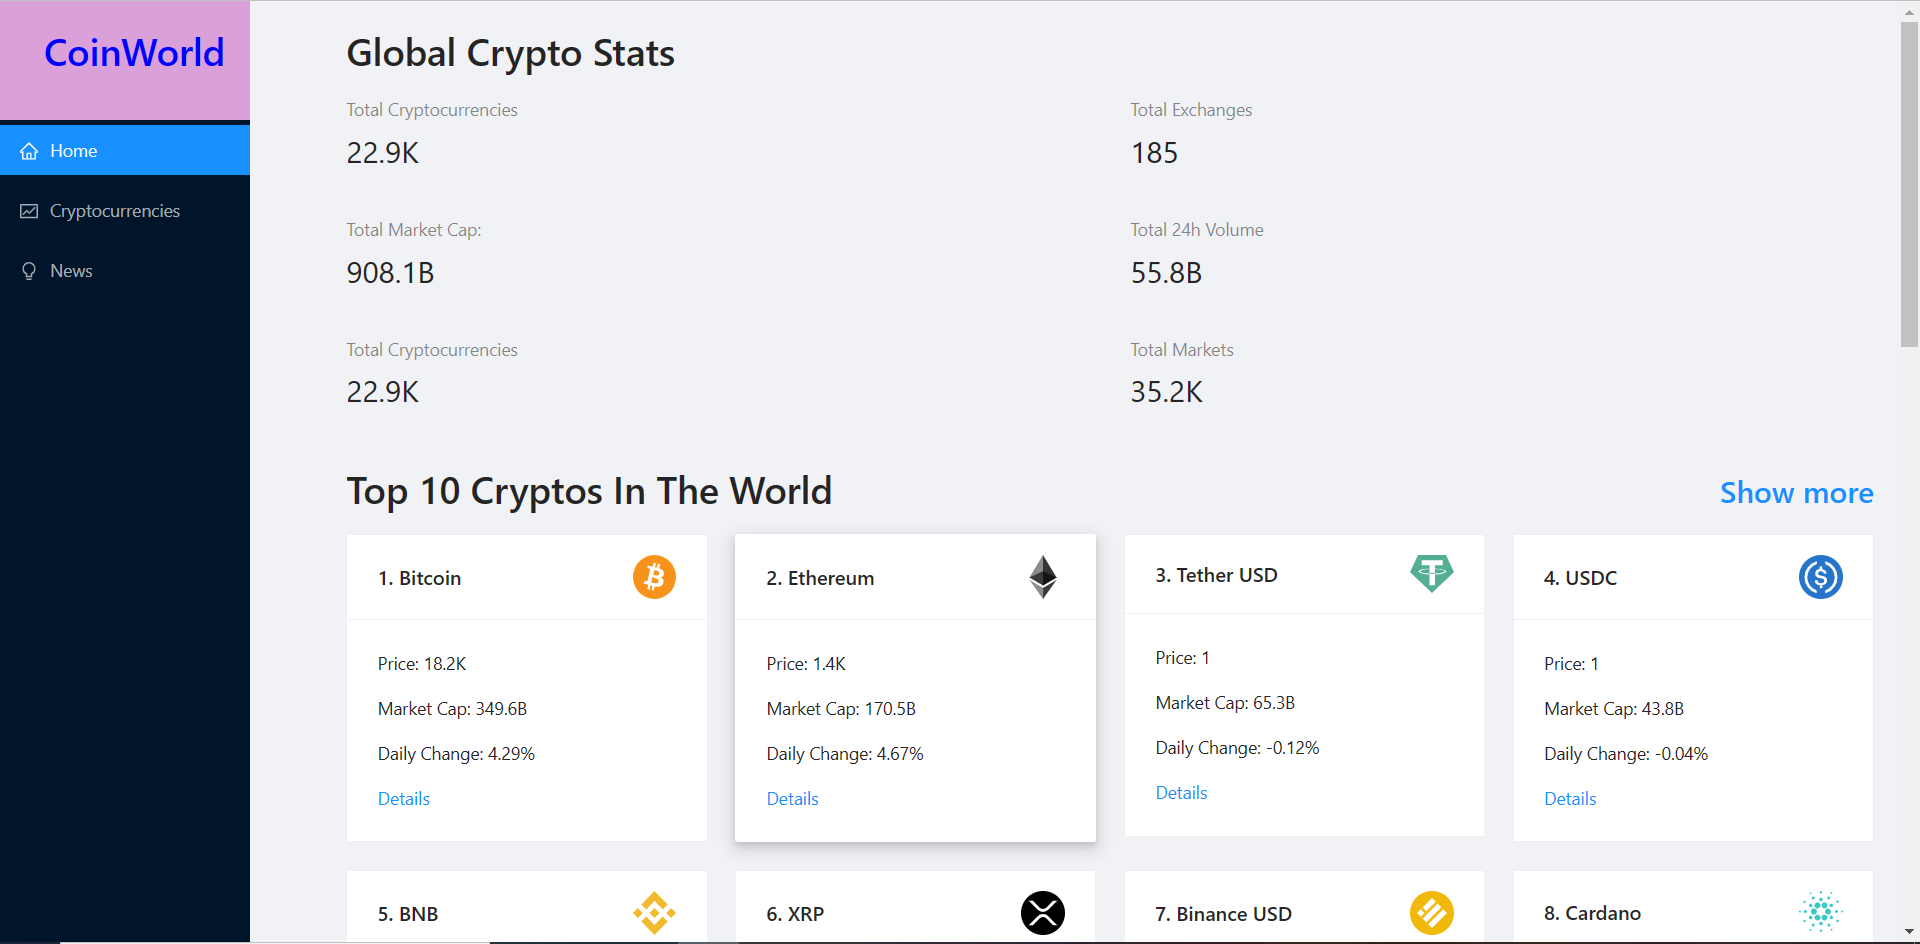
Task: Click the page vertical scrollbar thumb
Action: click(x=1909, y=185)
